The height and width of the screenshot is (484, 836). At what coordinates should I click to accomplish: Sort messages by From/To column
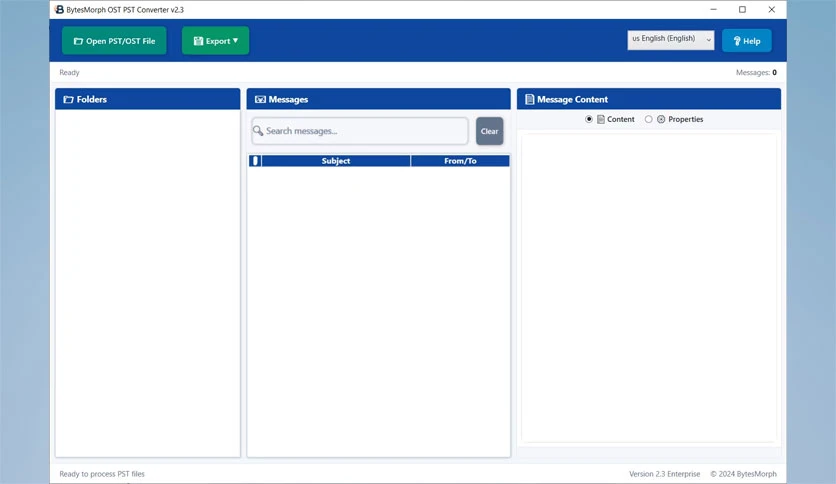coord(460,161)
